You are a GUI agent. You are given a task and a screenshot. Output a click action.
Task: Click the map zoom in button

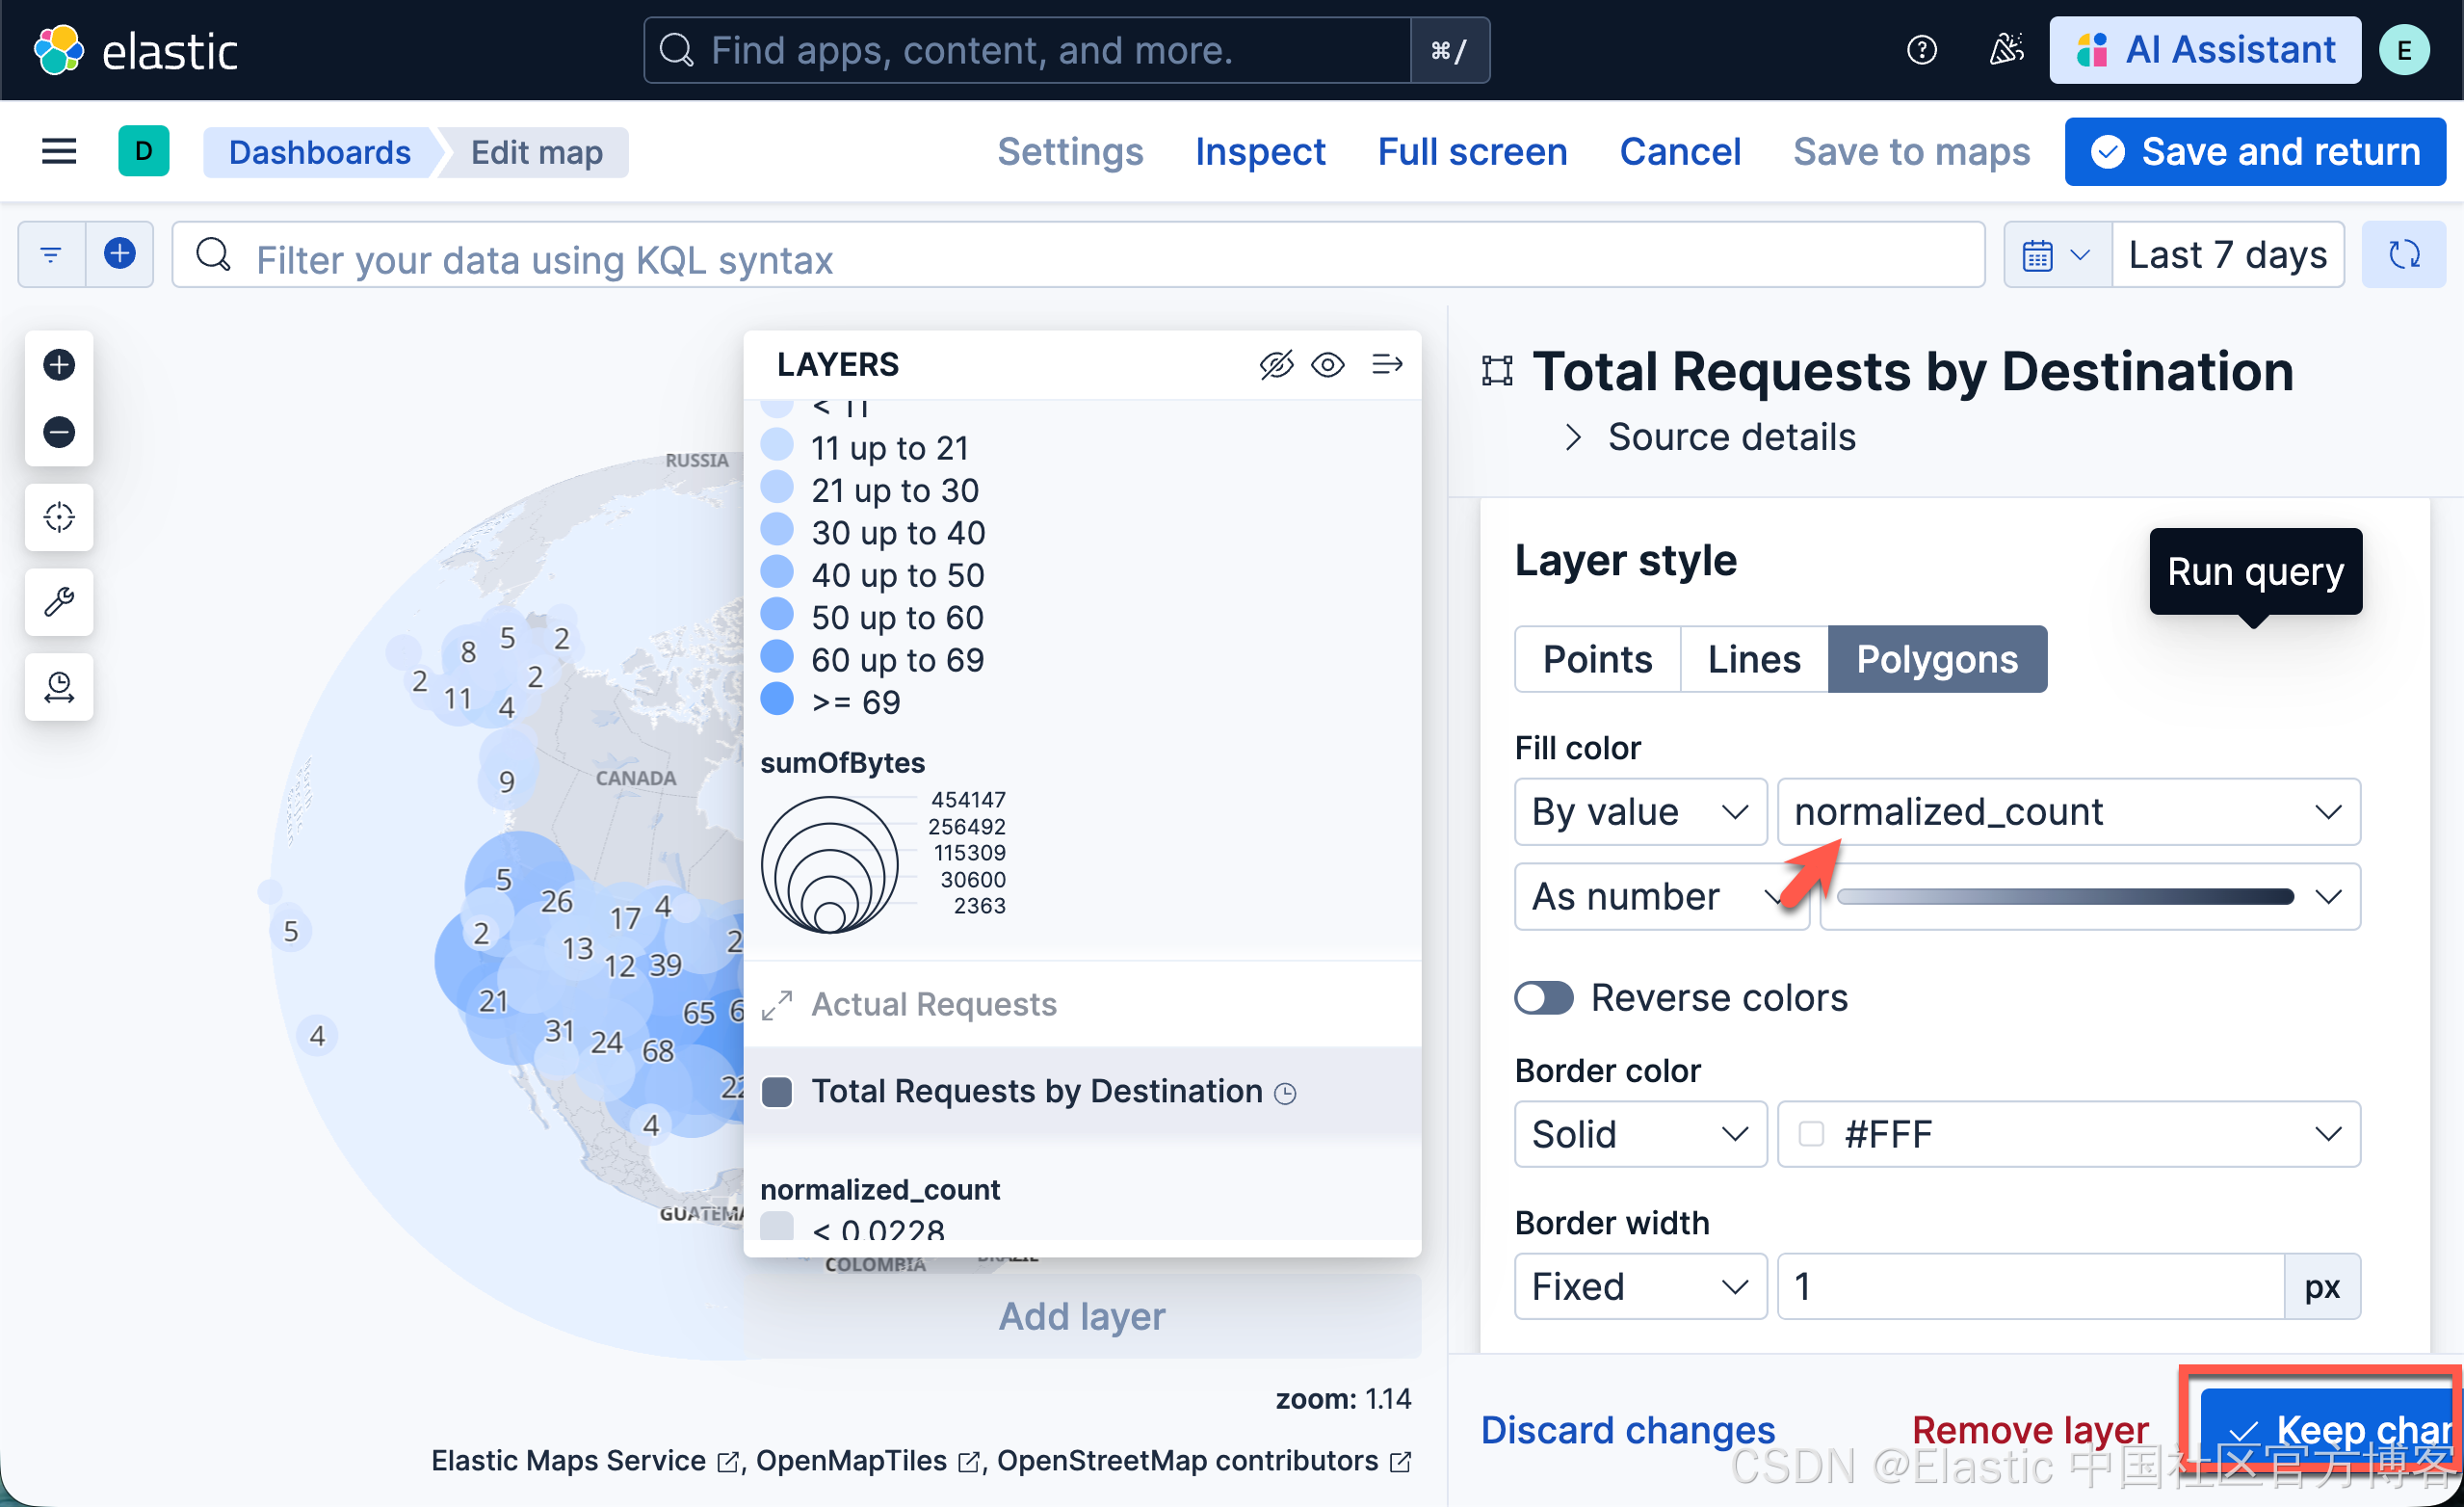tap(59, 365)
